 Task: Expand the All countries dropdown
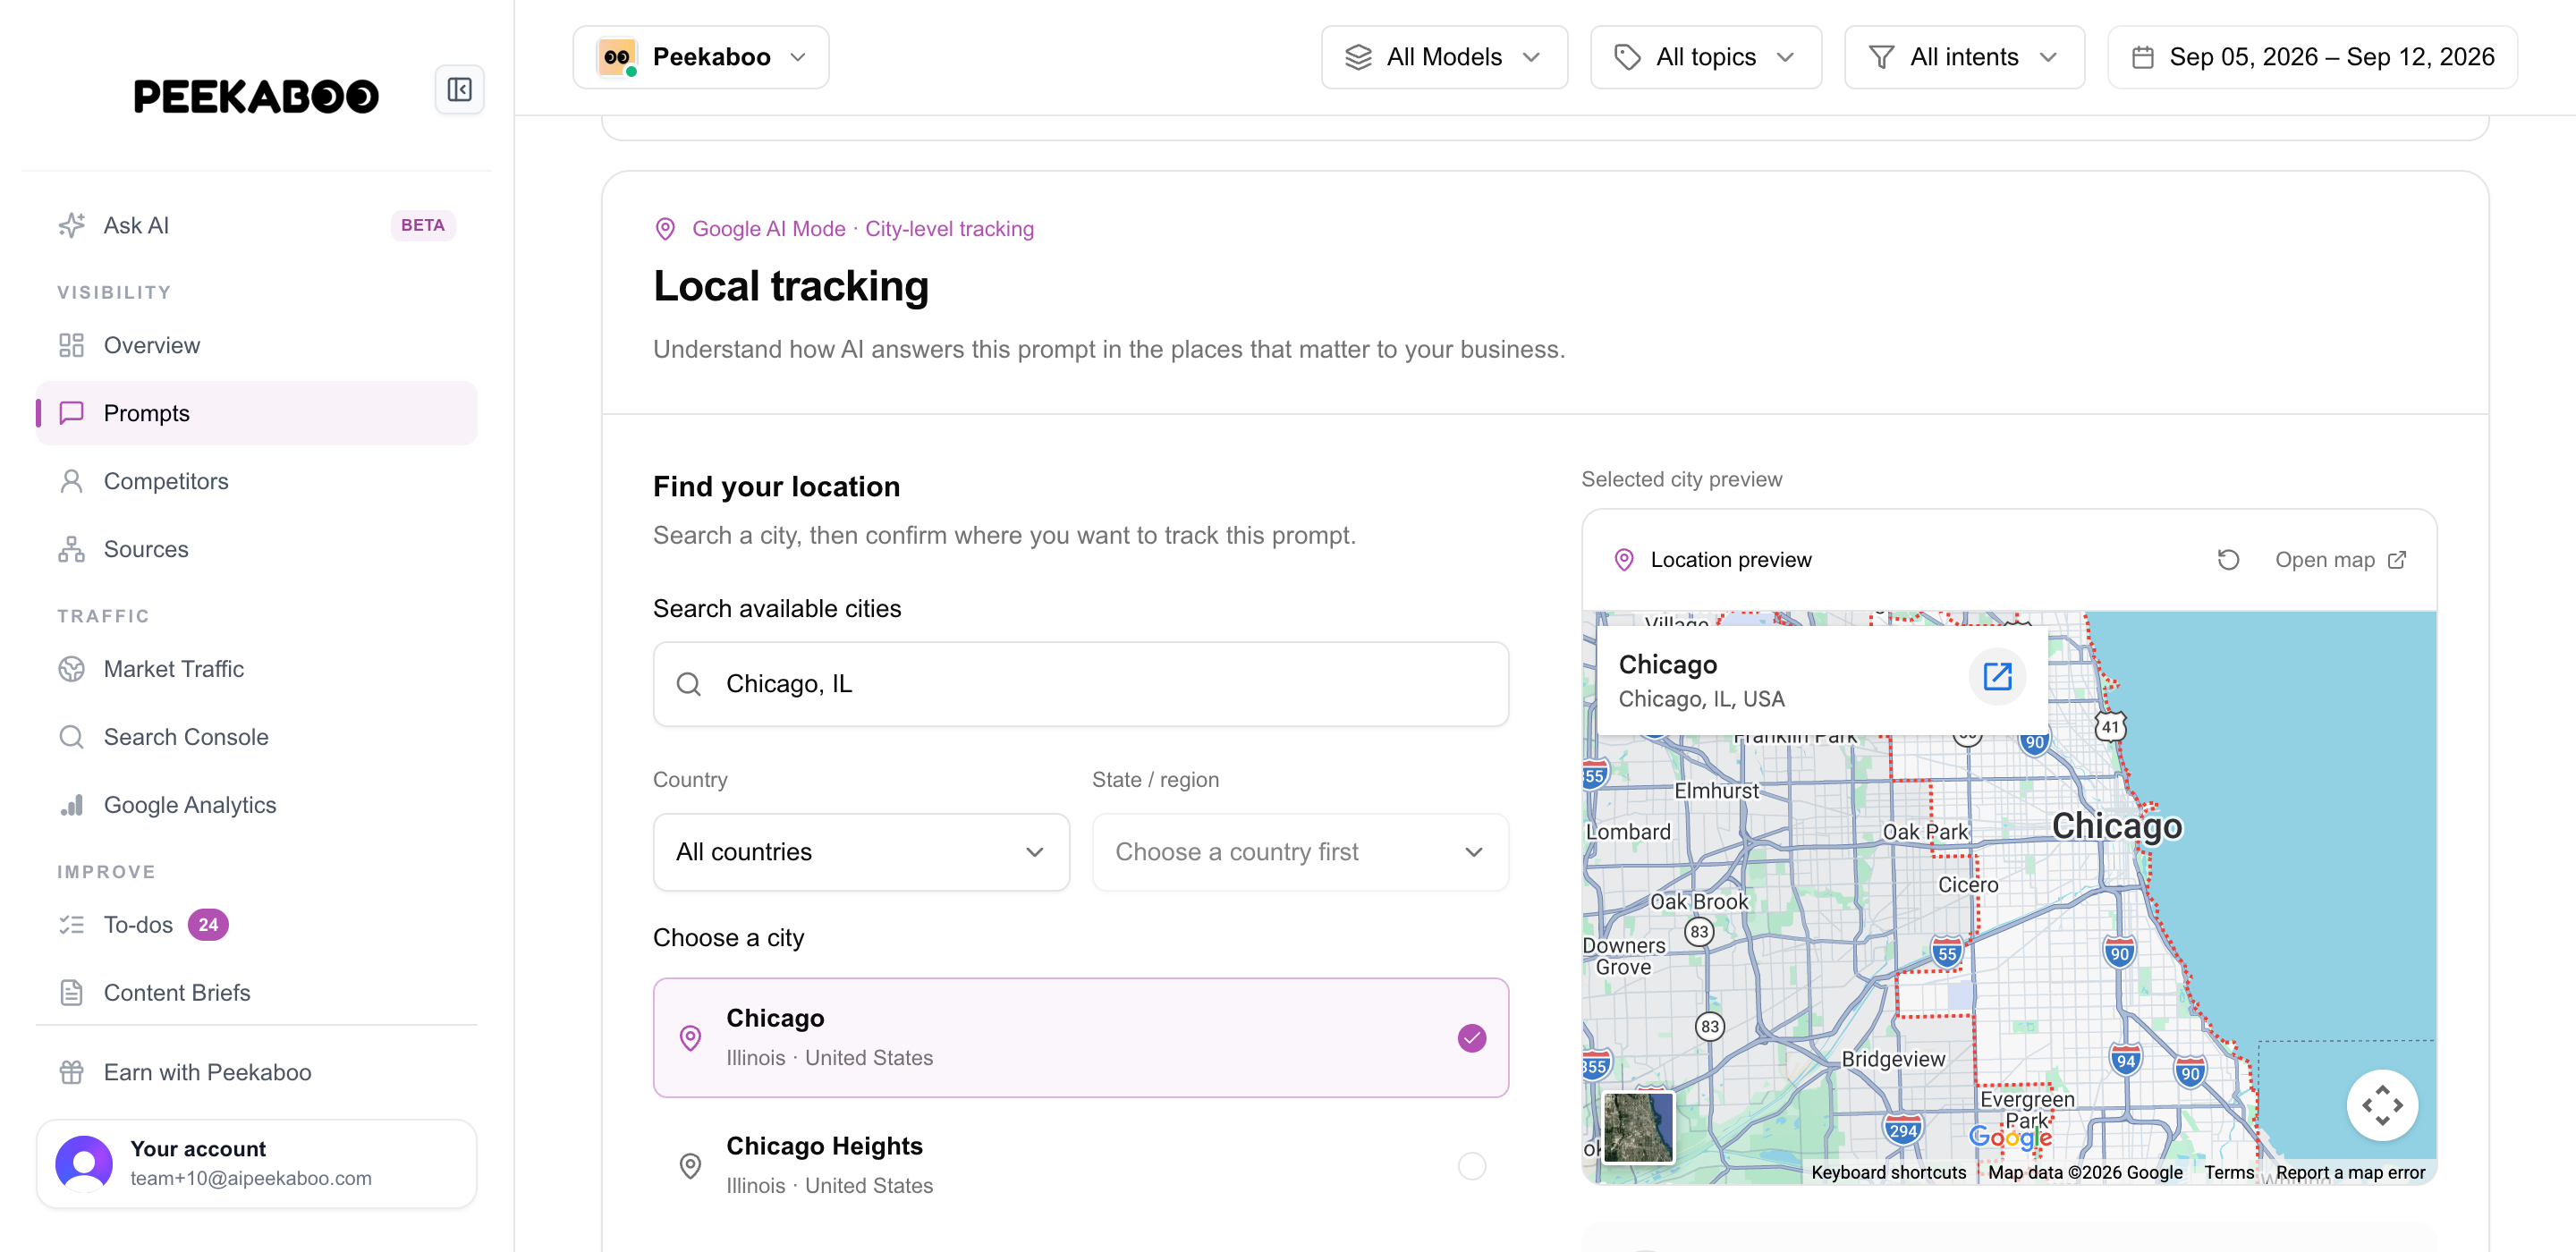coord(861,852)
